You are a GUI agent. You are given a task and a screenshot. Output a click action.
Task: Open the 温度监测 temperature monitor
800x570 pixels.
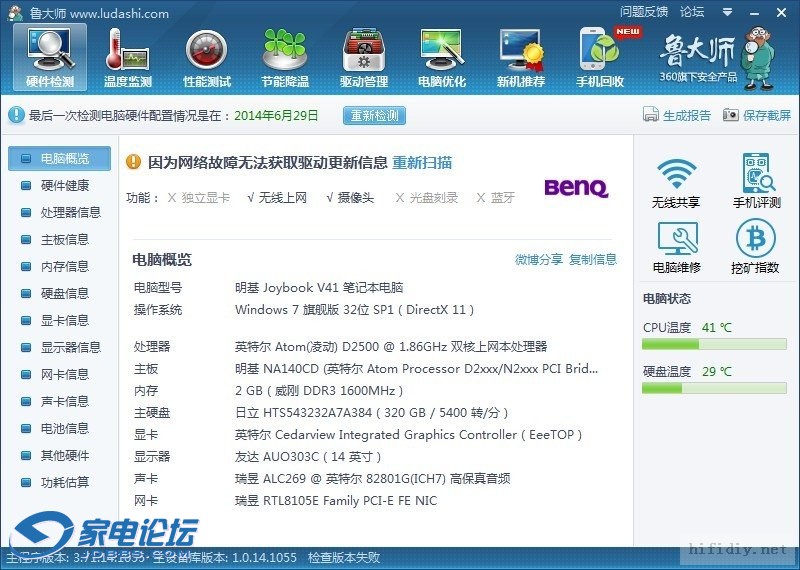click(x=128, y=57)
